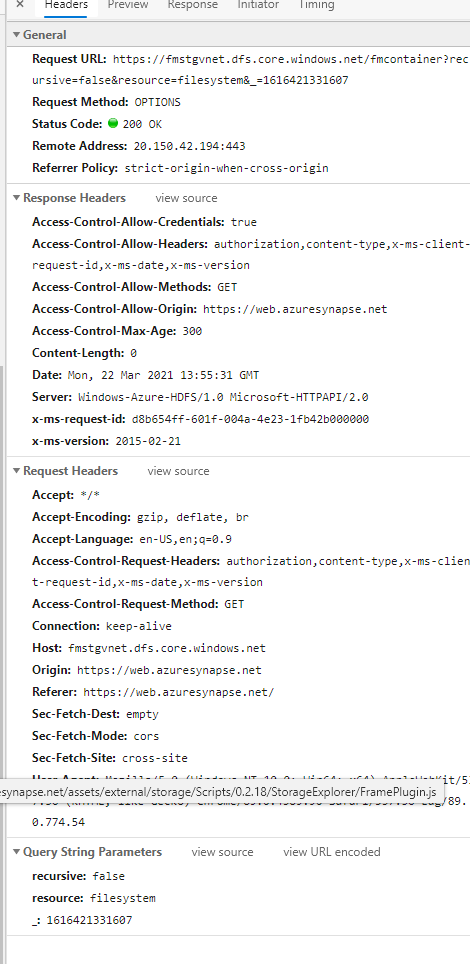Click the Request URL value

250,69
